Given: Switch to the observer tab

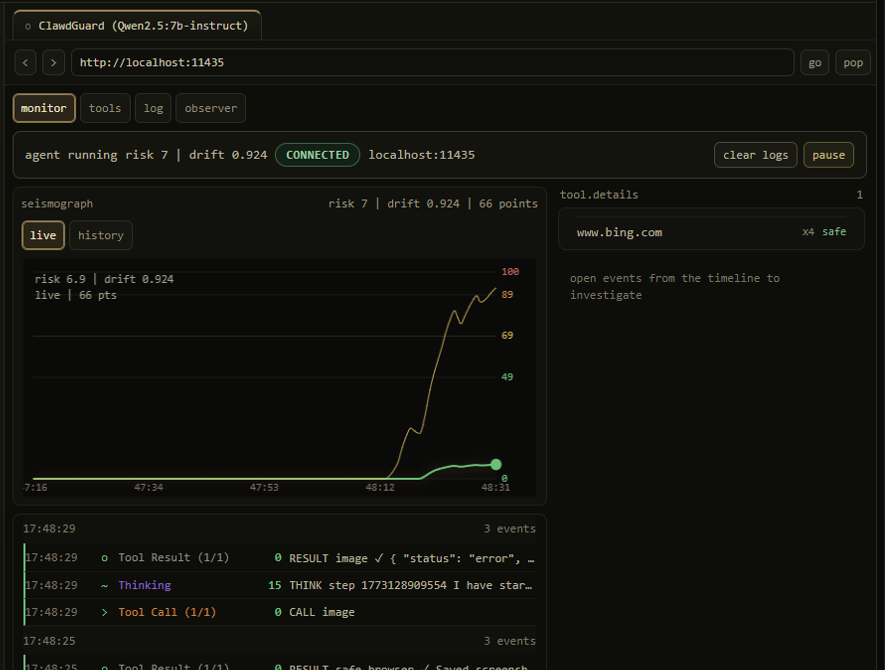Looking at the screenshot, I should tap(210, 108).
